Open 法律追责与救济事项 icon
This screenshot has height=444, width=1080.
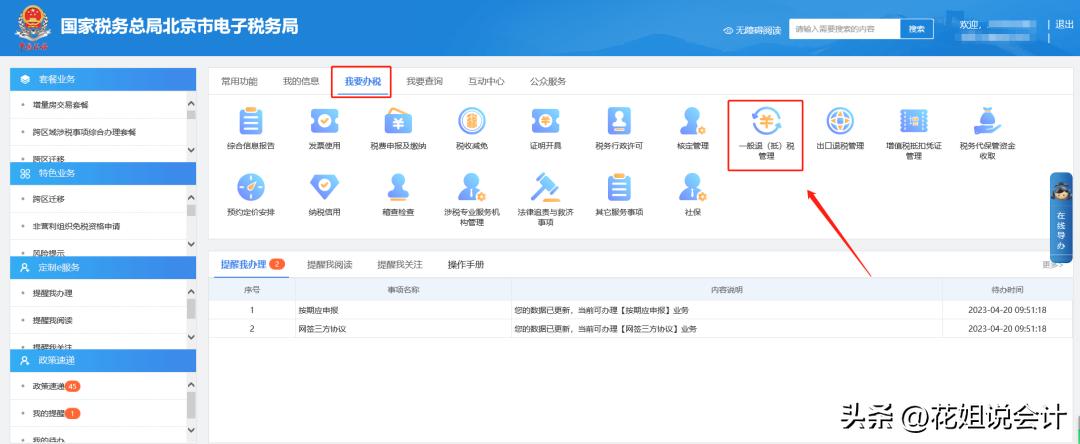coord(546,187)
